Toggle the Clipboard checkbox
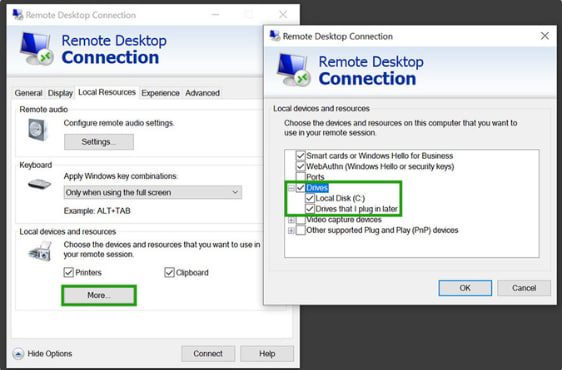Viewport: 562px width, 370px height. pos(169,272)
